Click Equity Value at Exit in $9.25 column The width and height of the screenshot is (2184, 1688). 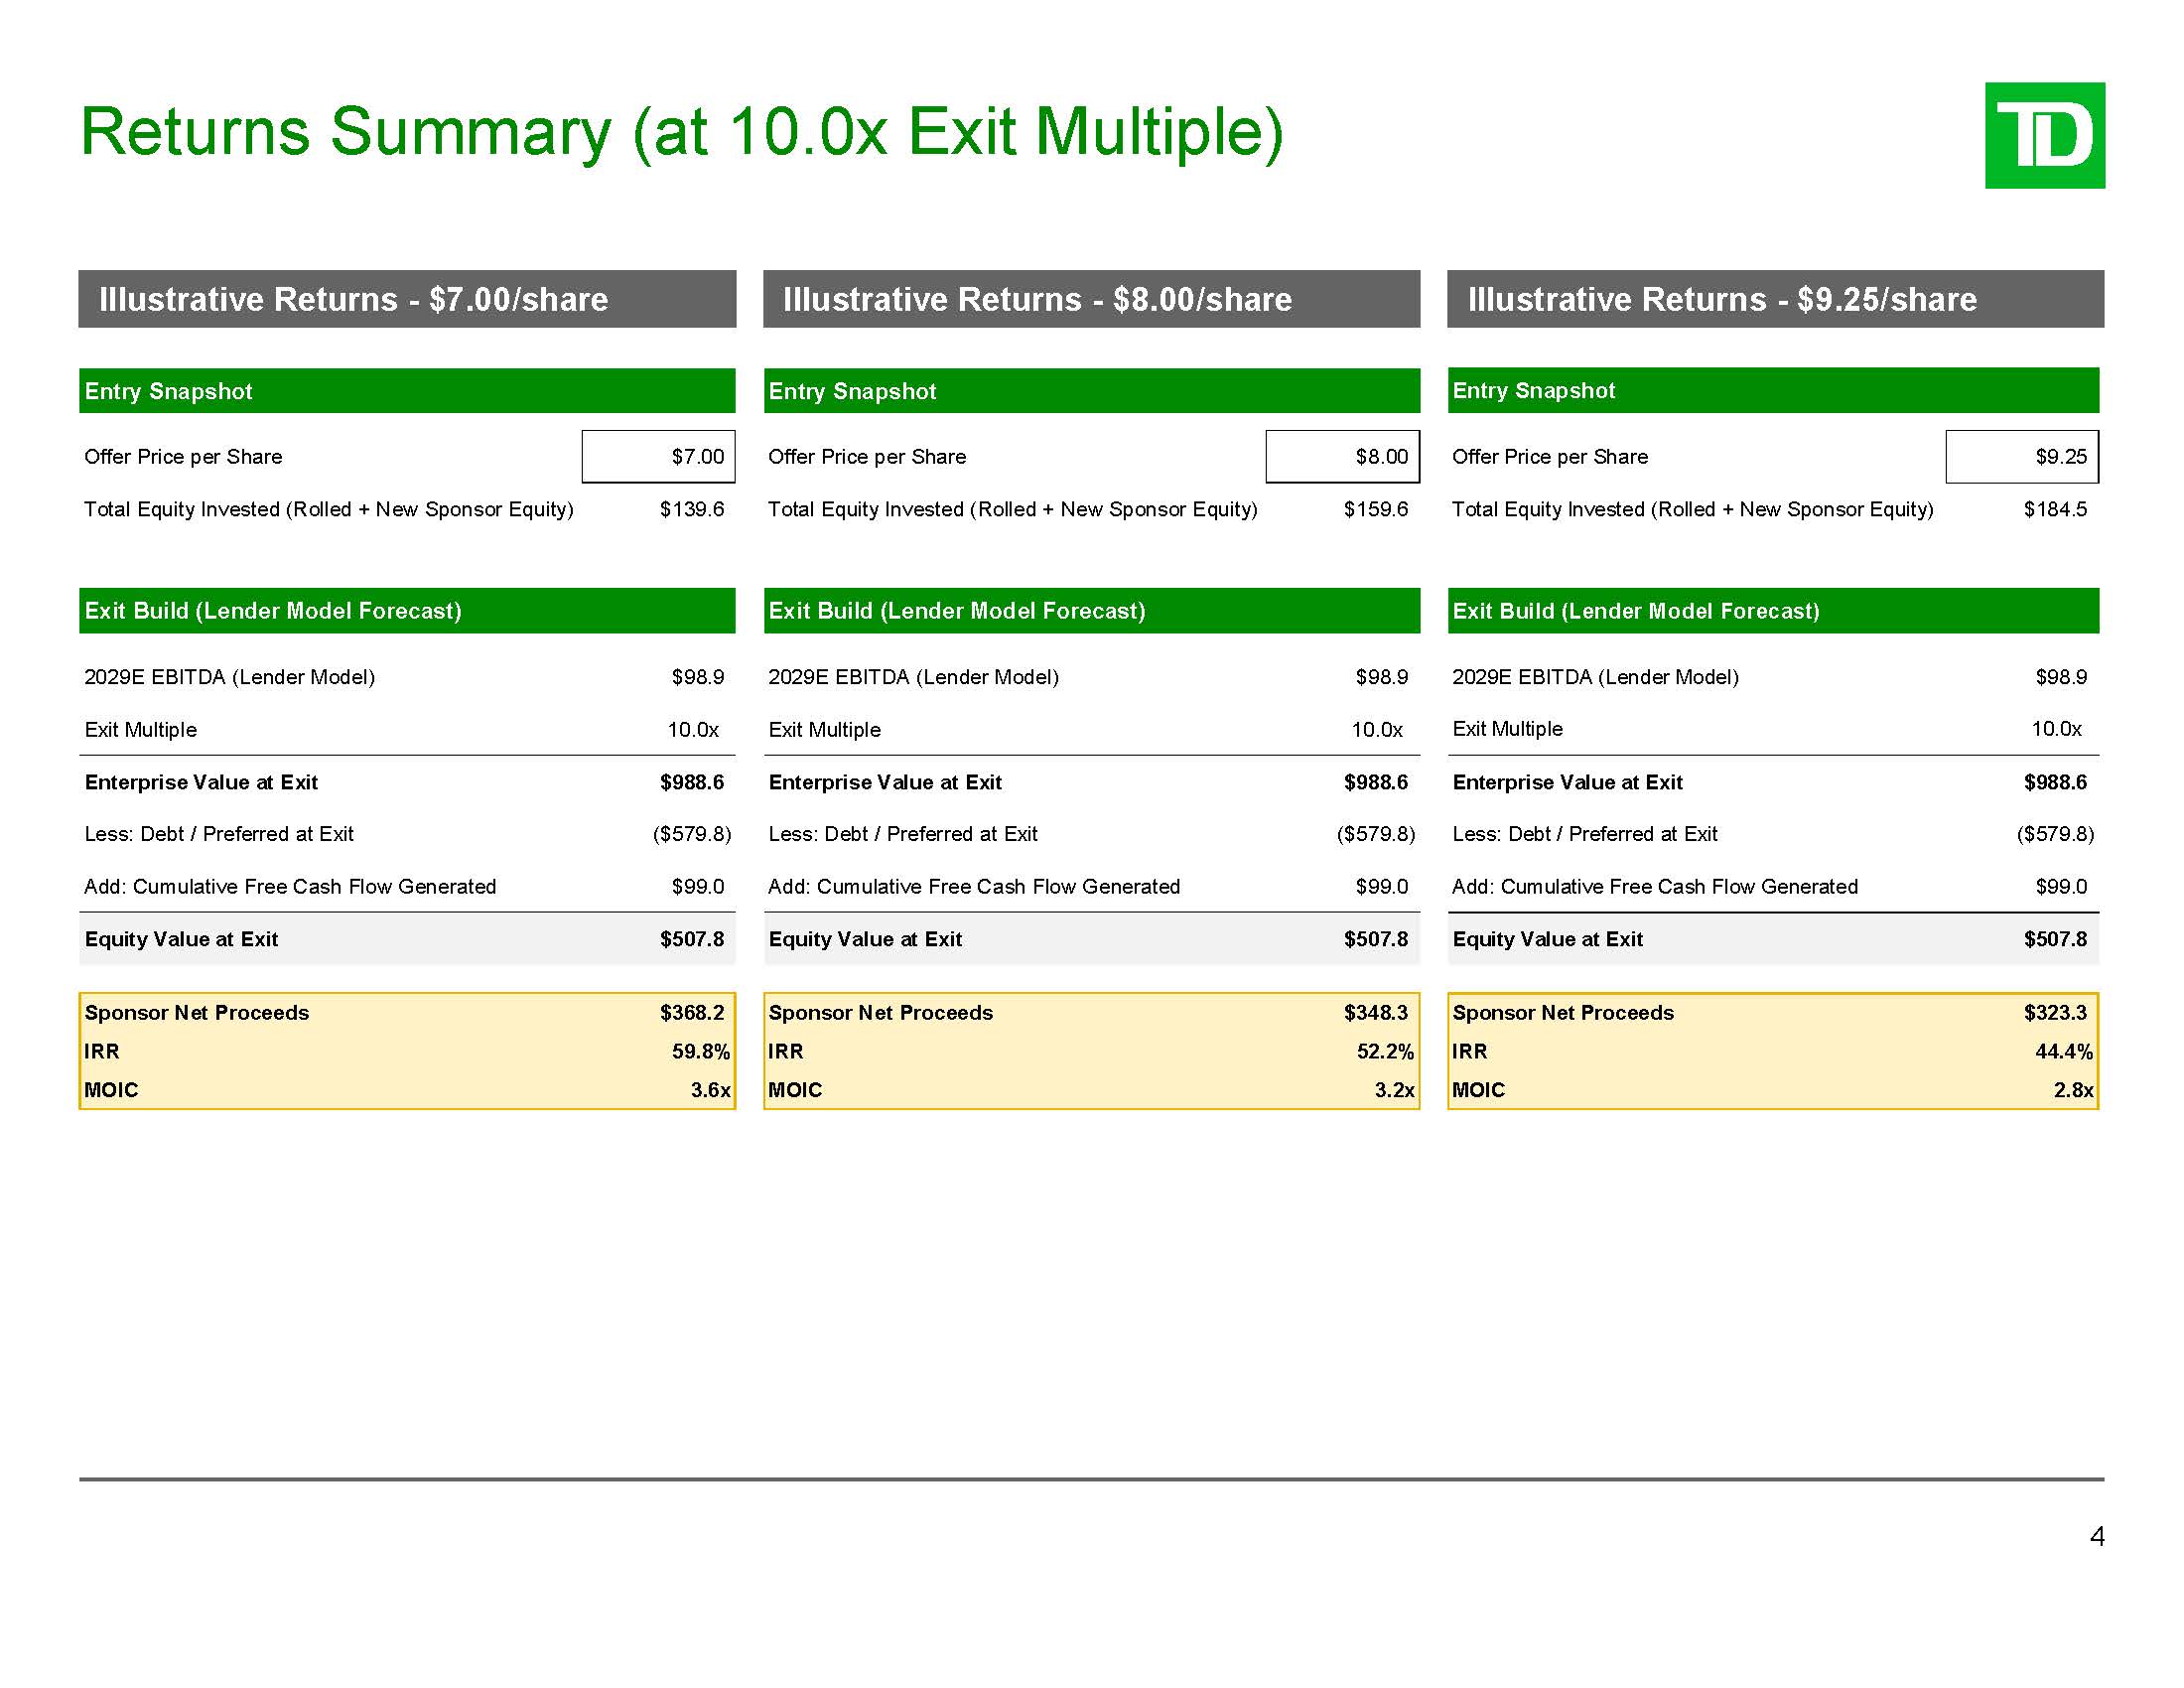pos(1547,940)
